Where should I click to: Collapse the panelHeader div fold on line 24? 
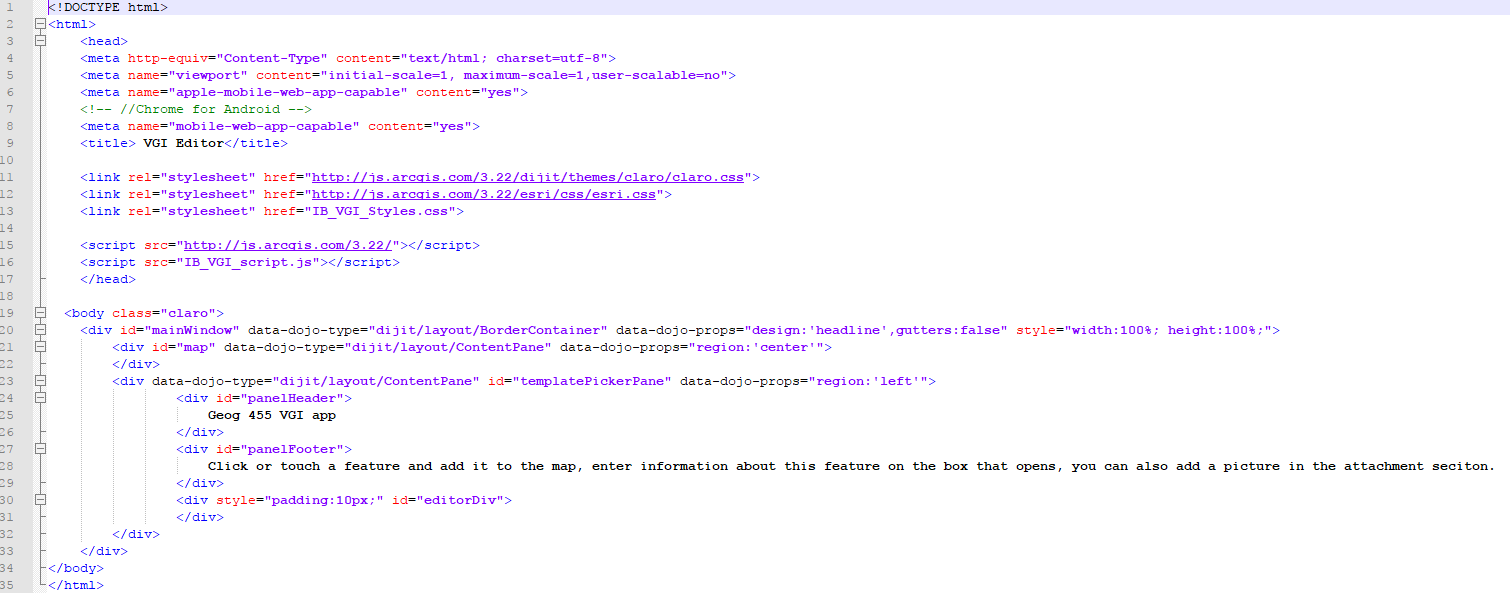coord(40,398)
